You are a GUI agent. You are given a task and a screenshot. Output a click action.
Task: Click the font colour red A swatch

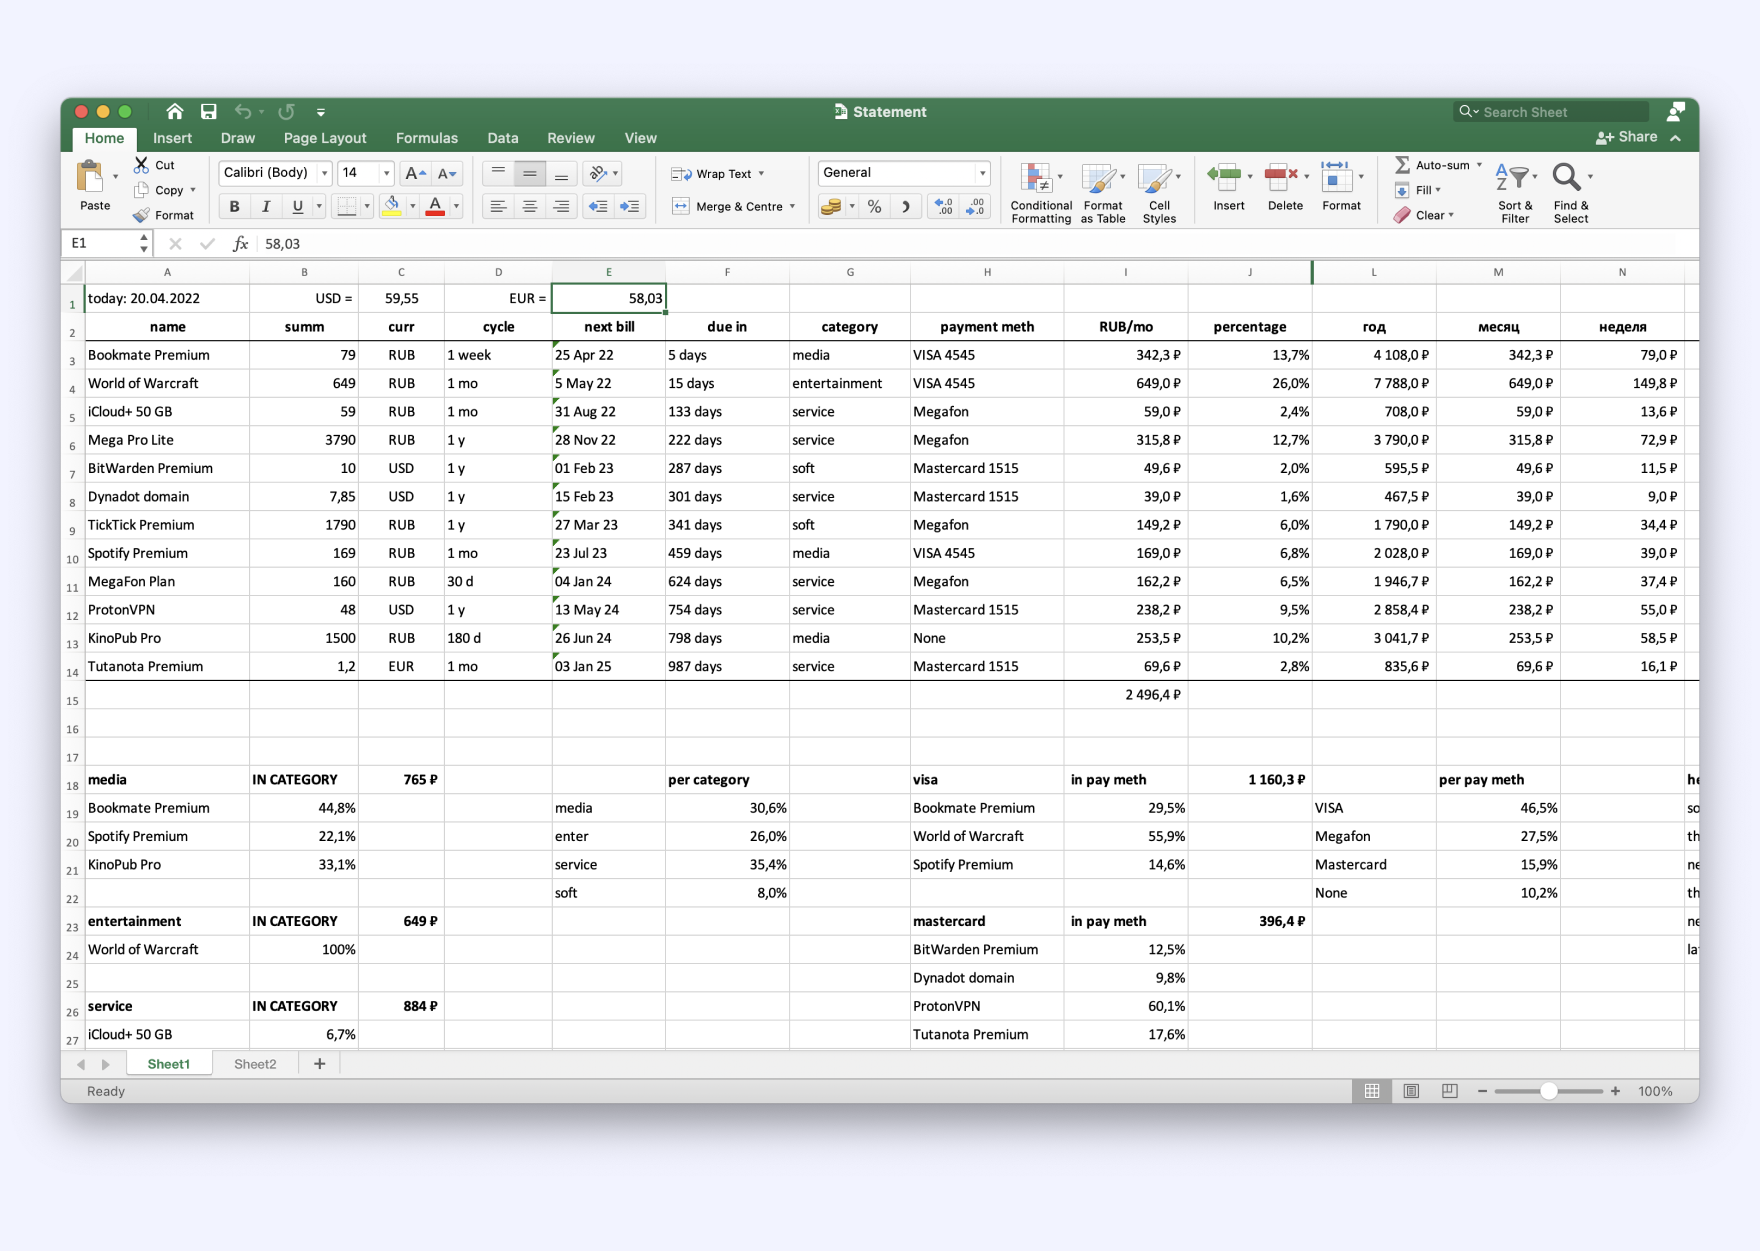coord(435,207)
